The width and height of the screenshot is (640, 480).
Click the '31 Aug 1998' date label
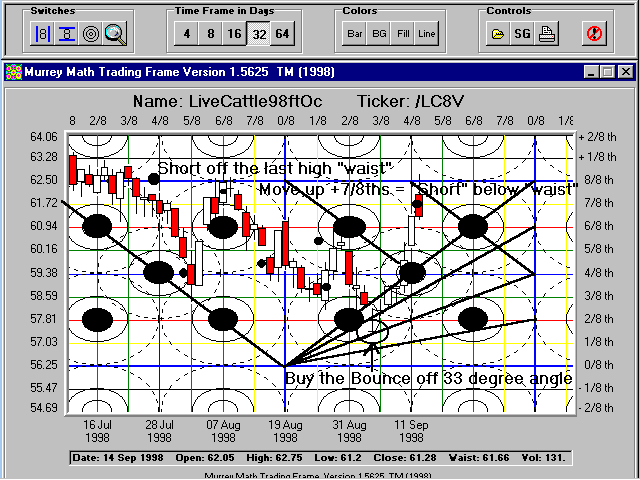(x=349, y=431)
